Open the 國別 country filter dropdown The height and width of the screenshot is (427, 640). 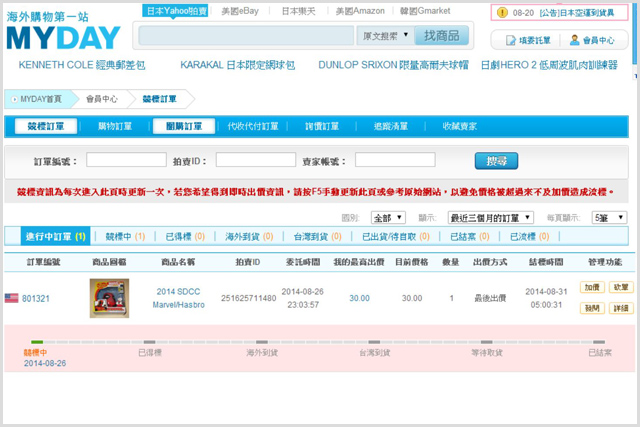tap(387, 217)
